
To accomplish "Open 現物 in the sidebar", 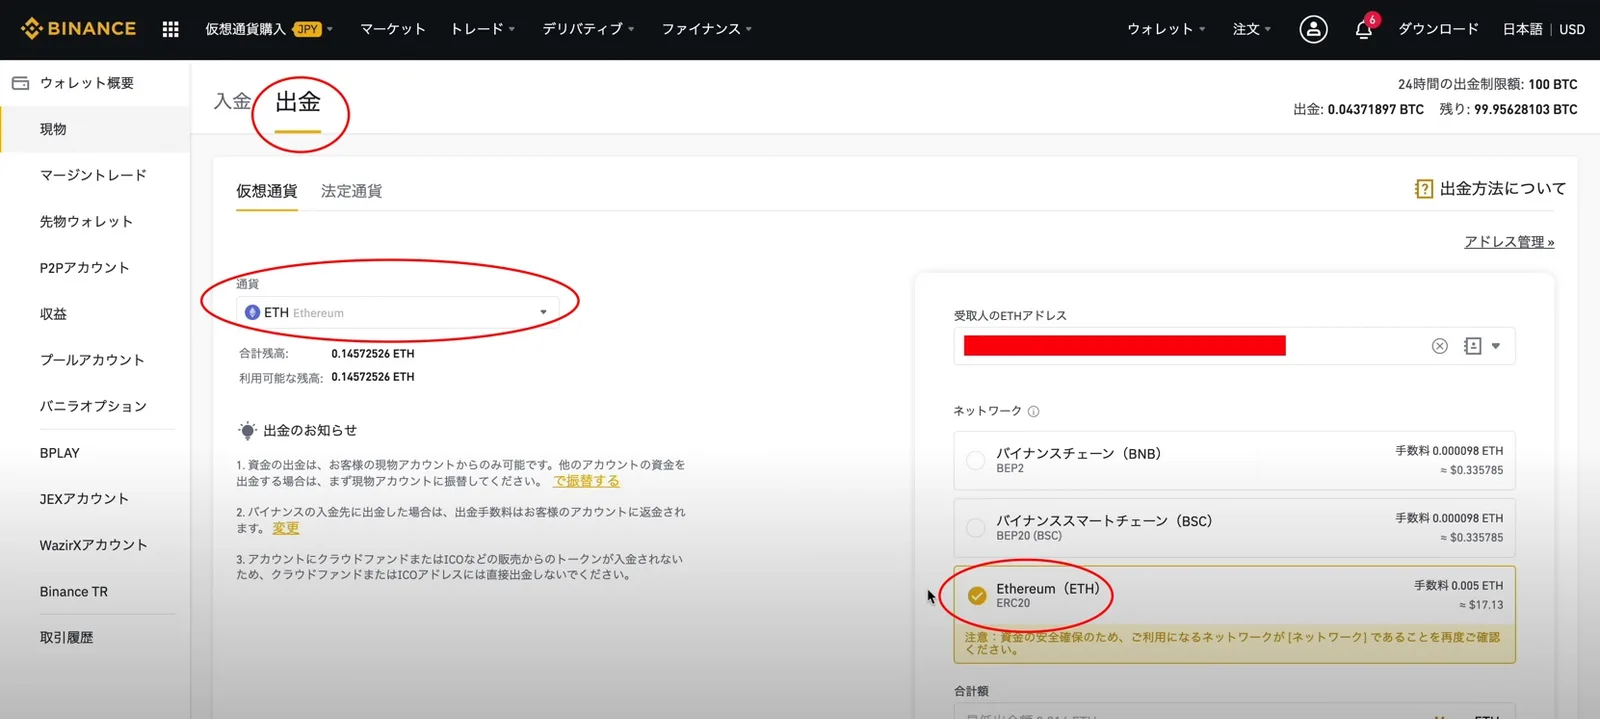I will [95, 129].
